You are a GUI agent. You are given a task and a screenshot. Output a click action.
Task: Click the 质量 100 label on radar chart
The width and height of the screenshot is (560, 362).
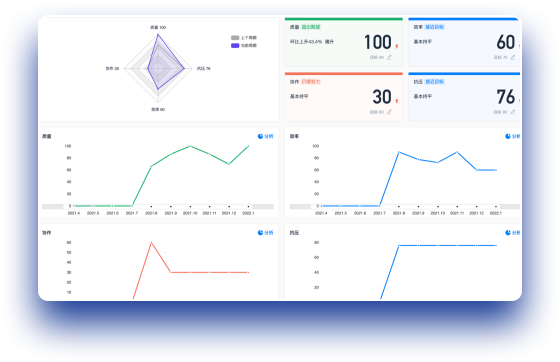(x=158, y=27)
